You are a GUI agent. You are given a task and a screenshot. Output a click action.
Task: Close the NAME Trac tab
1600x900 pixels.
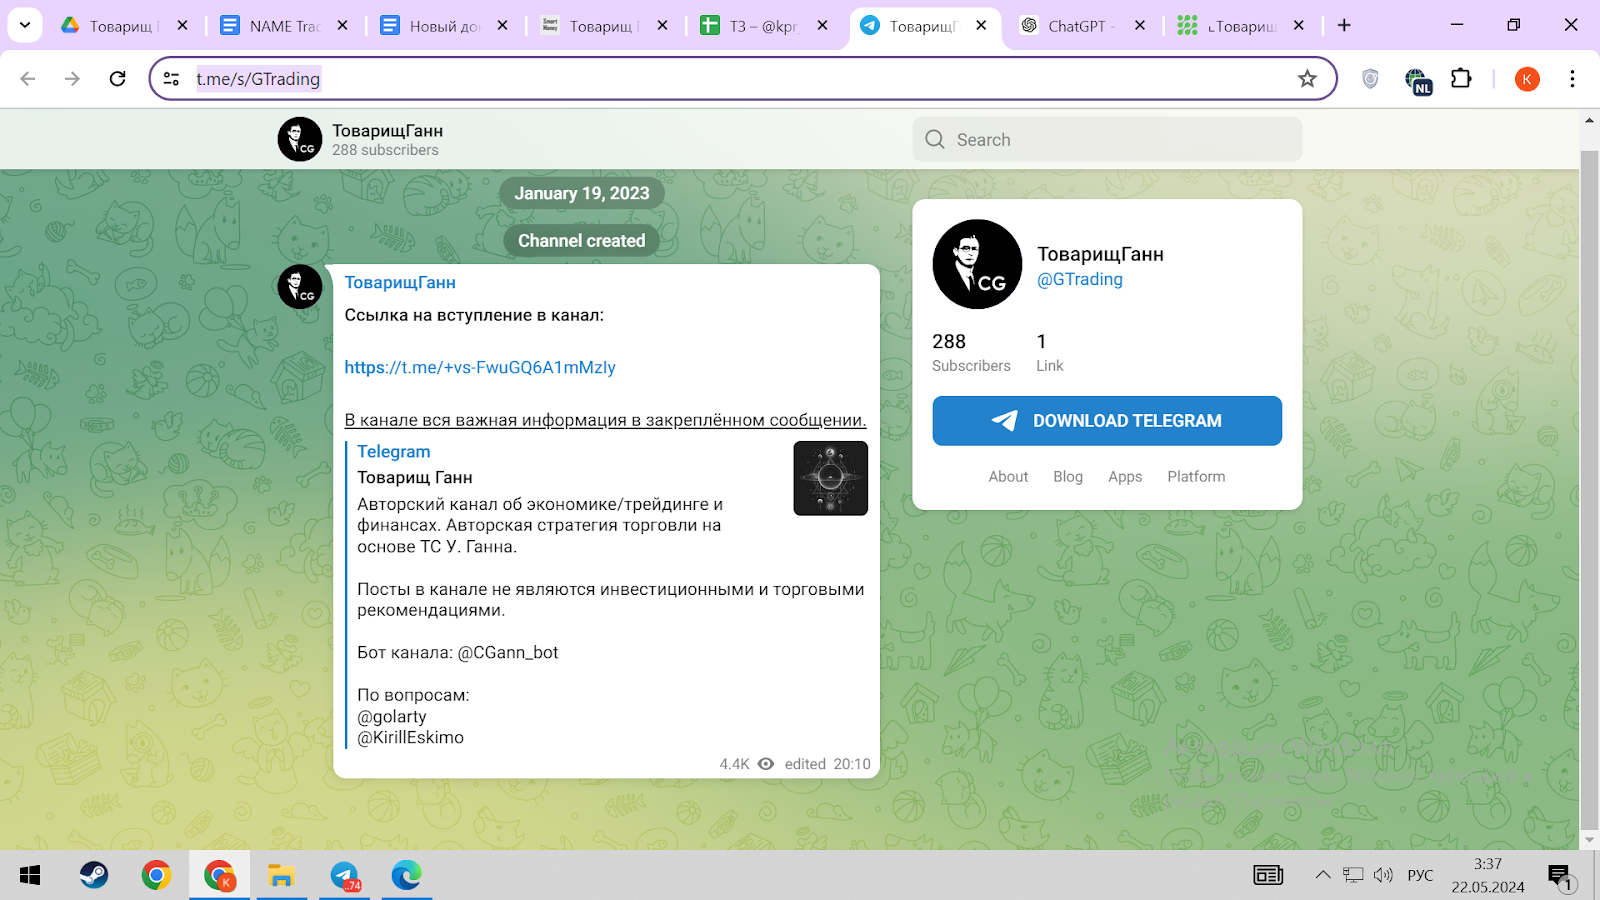click(343, 26)
